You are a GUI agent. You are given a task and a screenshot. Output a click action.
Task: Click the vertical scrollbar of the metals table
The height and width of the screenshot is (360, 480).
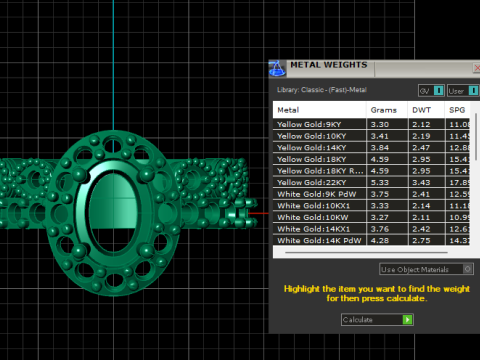[x=475, y=137]
